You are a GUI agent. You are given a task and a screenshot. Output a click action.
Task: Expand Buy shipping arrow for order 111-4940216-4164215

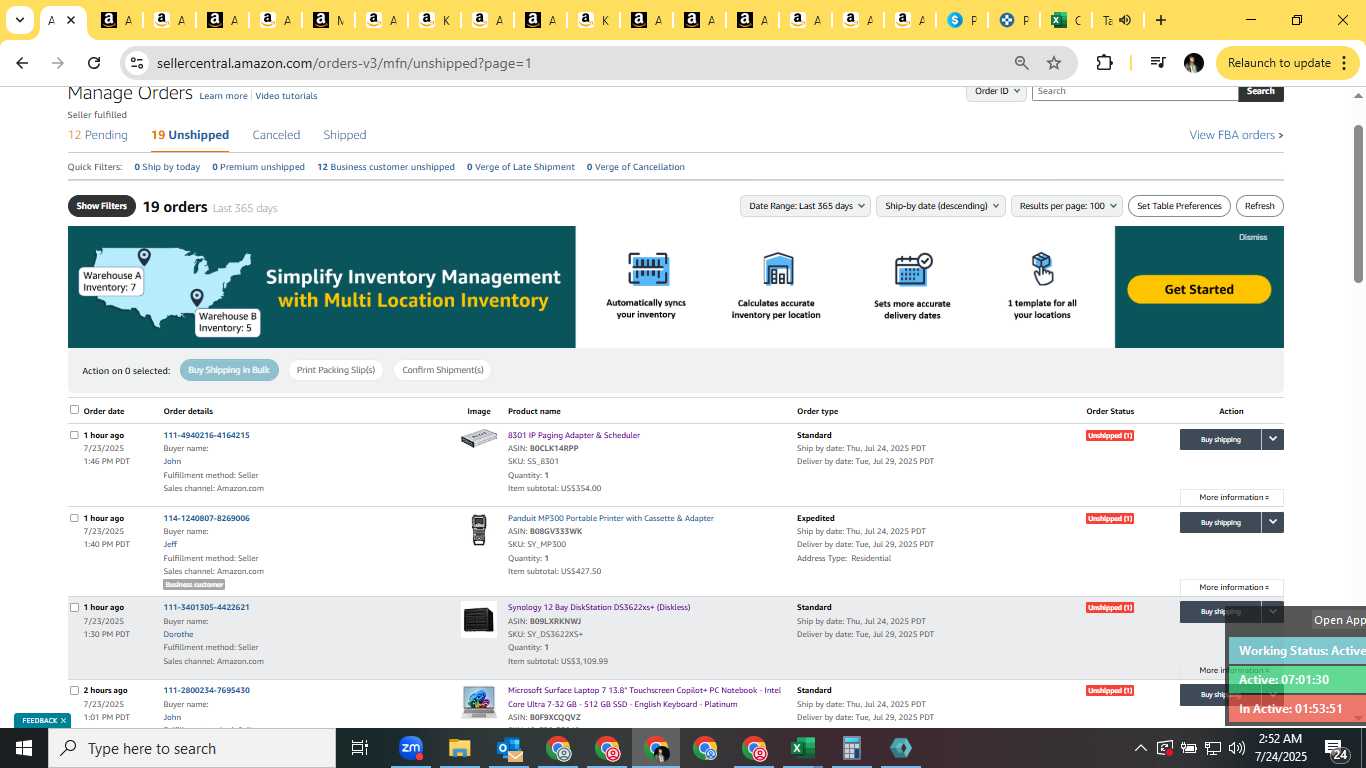1272,439
